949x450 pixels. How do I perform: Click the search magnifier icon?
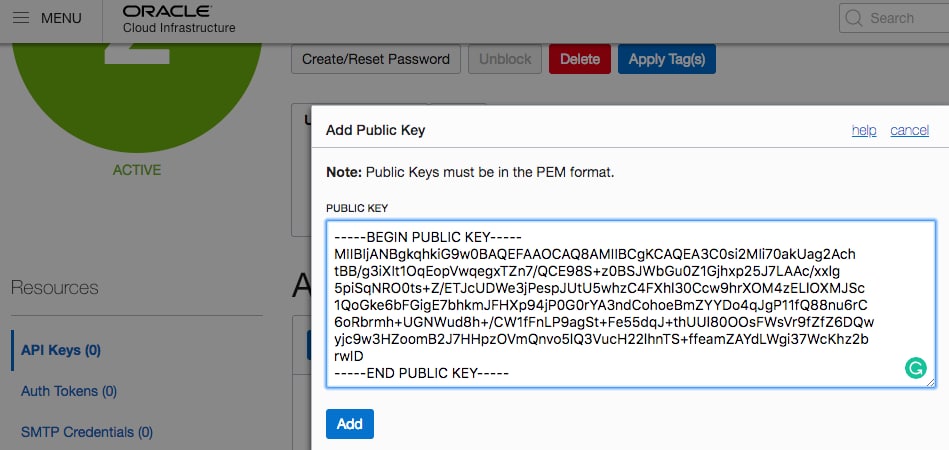pos(853,18)
